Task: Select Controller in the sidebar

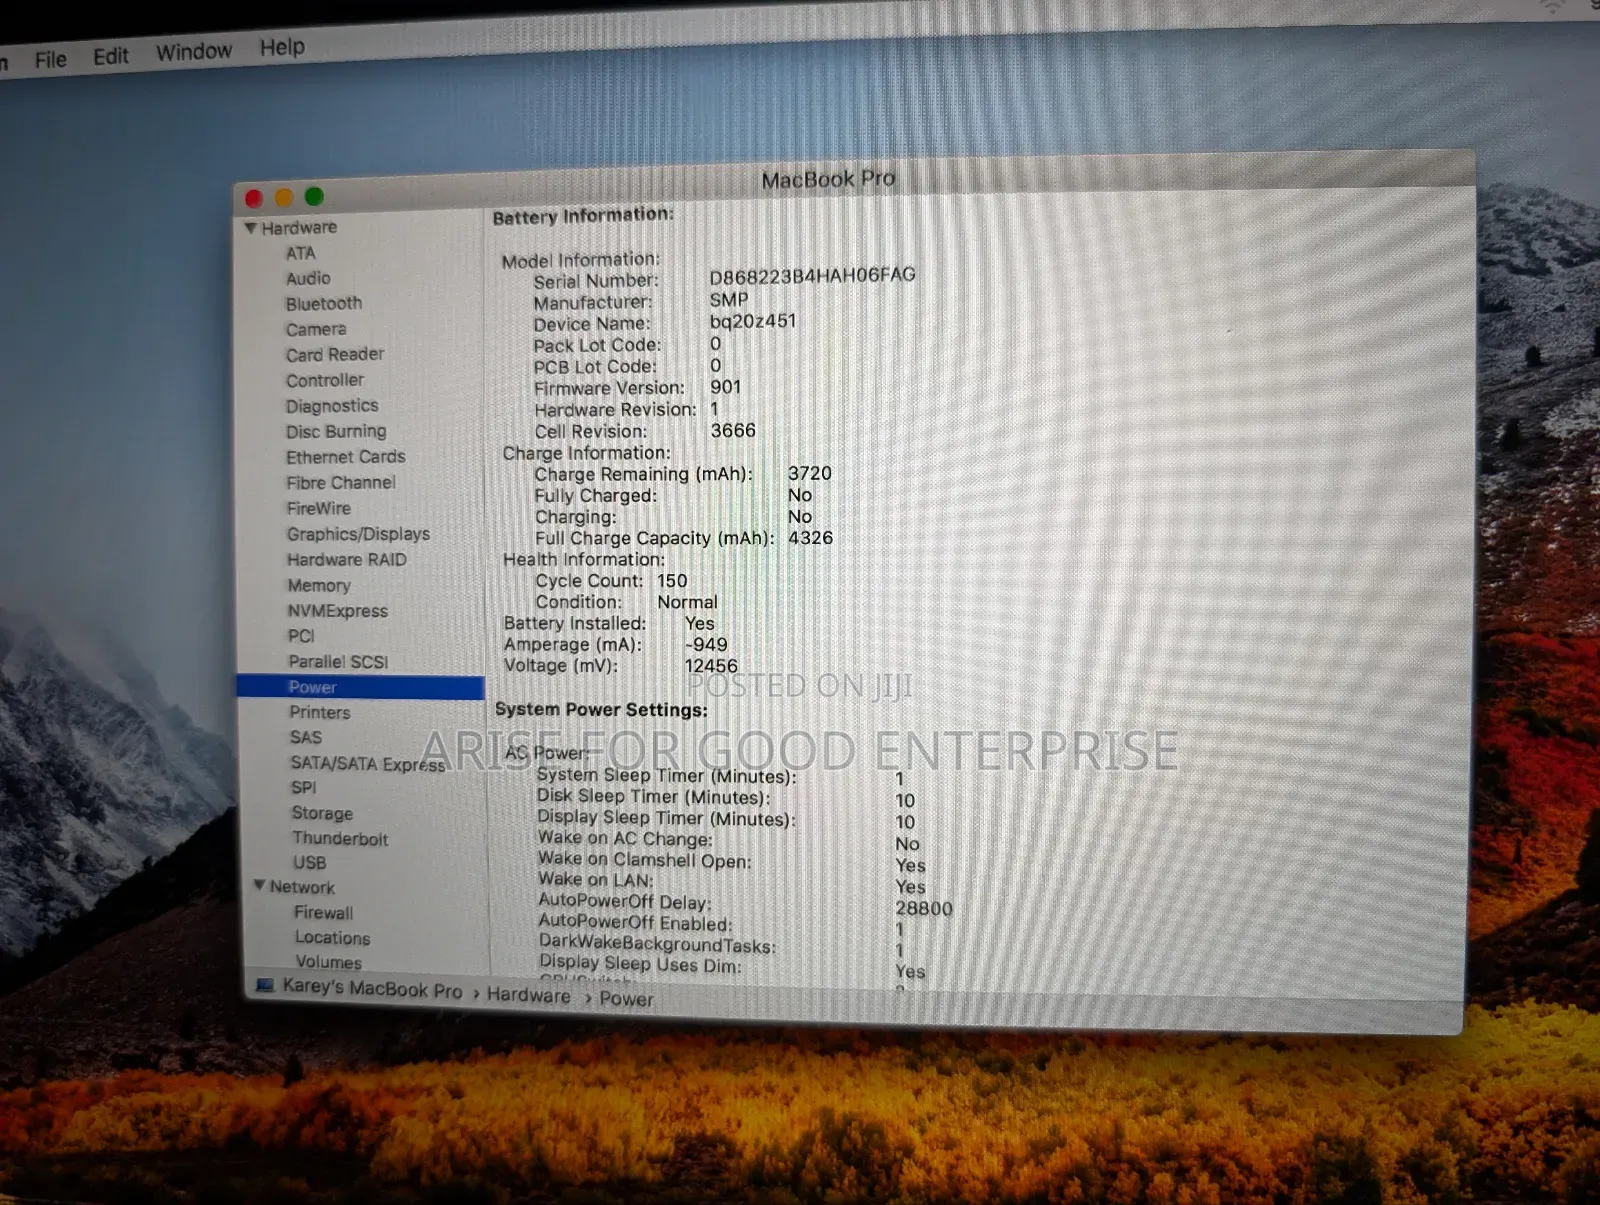Action: (325, 380)
